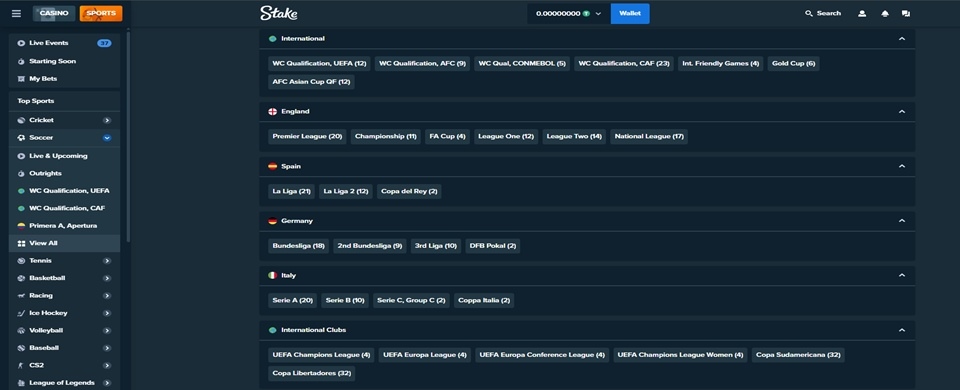
Task: Click the Basketball sport icon
Action: (x=21, y=278)
